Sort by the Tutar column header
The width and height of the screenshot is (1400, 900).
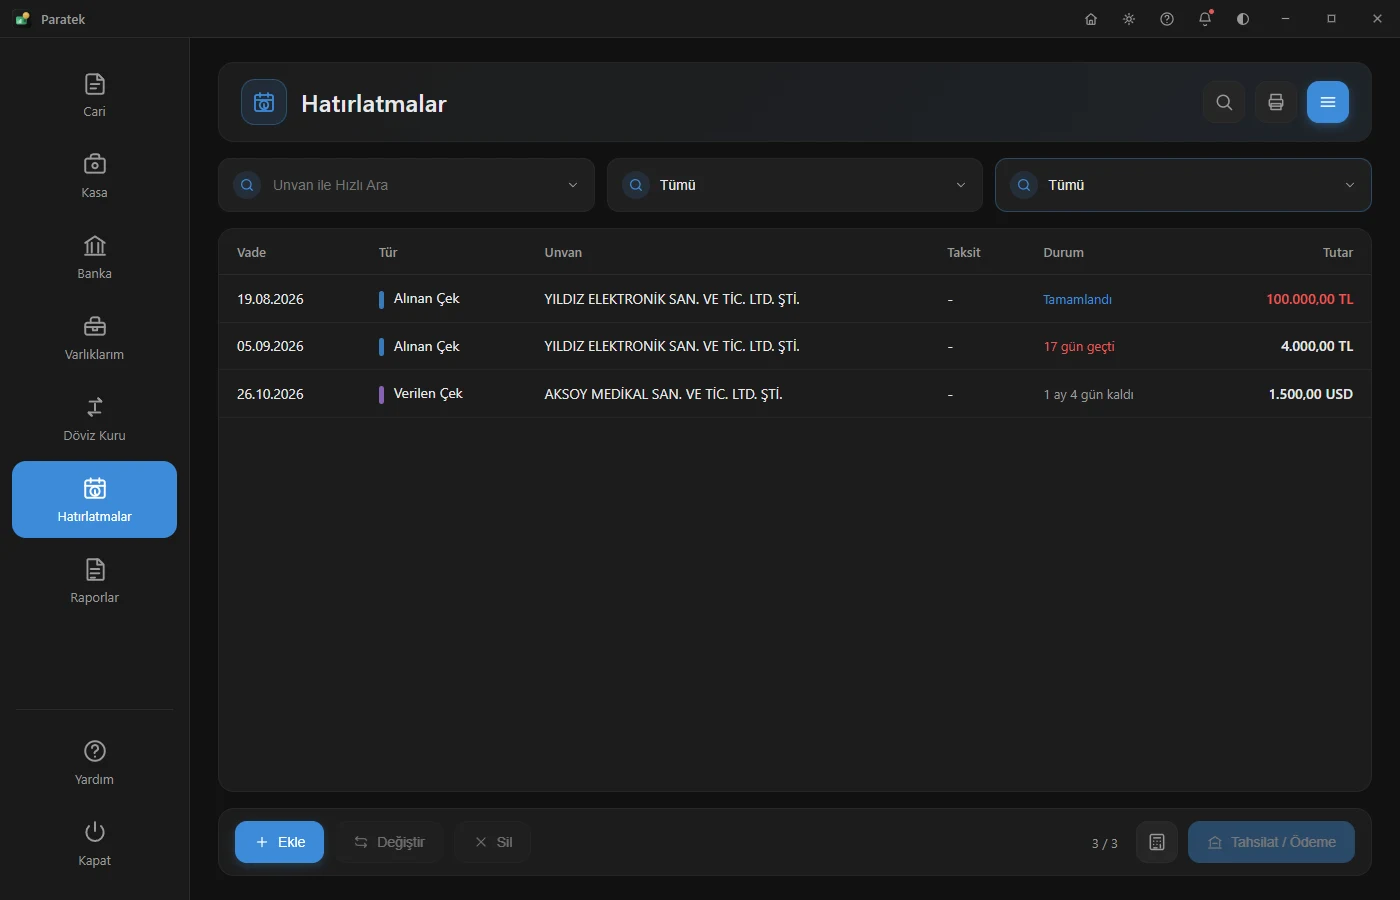(x=1338, y=253)
